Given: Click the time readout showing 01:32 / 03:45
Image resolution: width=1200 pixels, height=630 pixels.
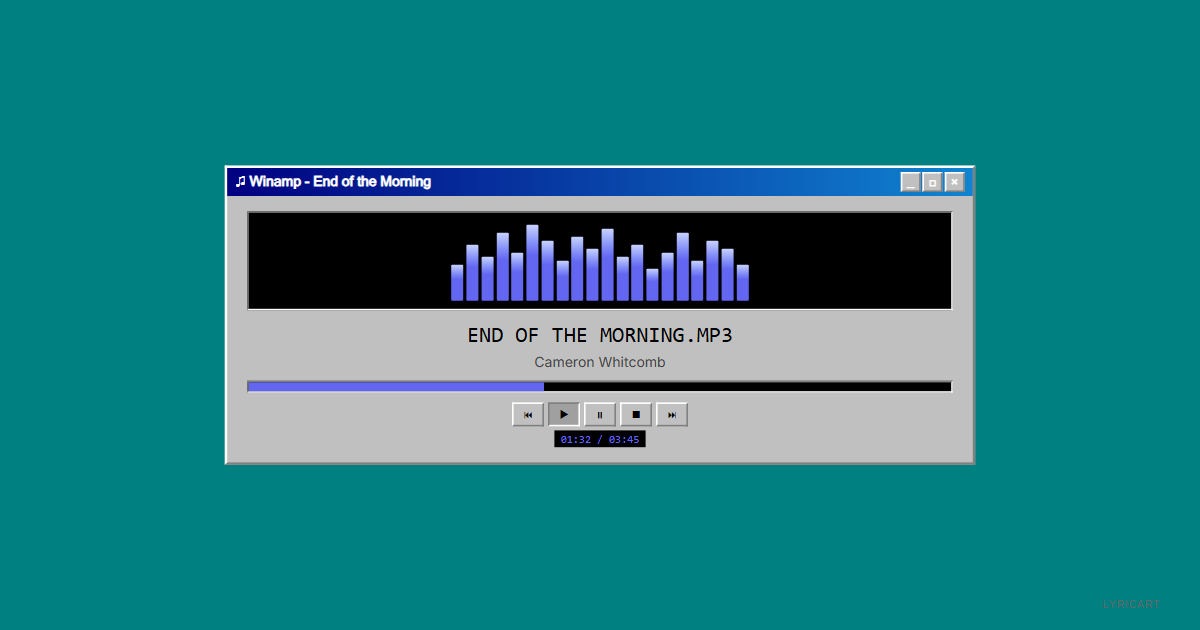Looking at the screenshot, I should 599,438.
